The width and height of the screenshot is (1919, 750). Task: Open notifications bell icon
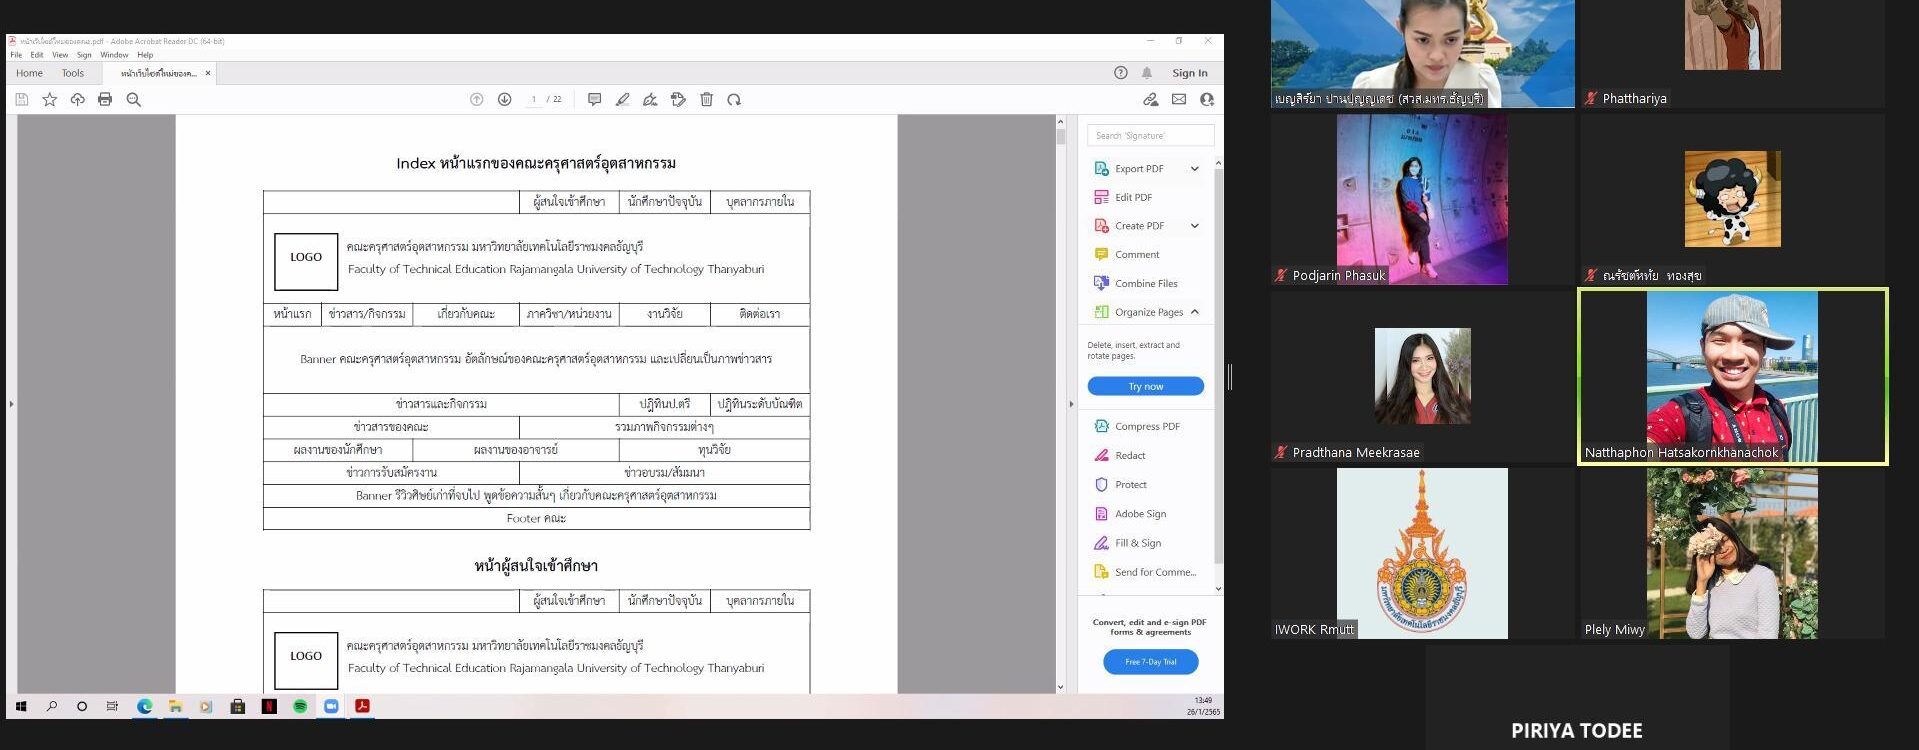pyautogui.click(x=1147, y=73)
